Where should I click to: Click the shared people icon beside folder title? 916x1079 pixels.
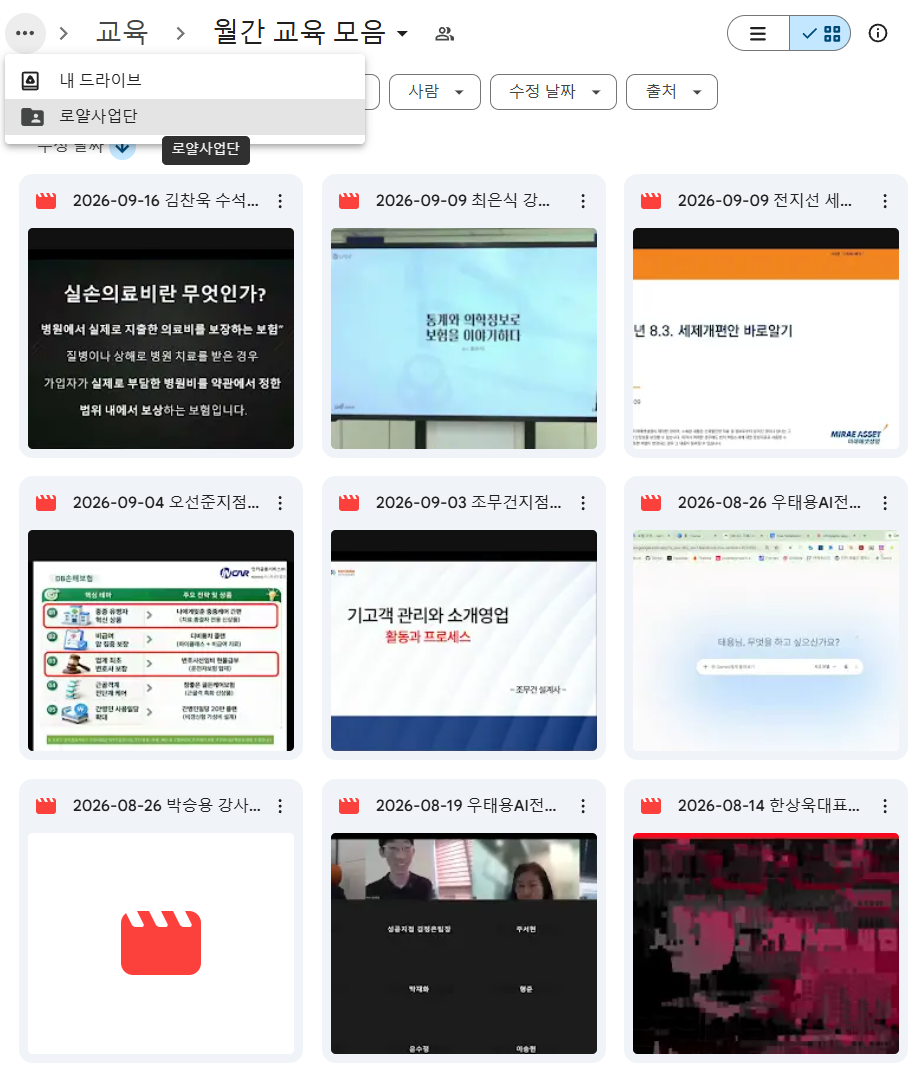coord(445,33)
